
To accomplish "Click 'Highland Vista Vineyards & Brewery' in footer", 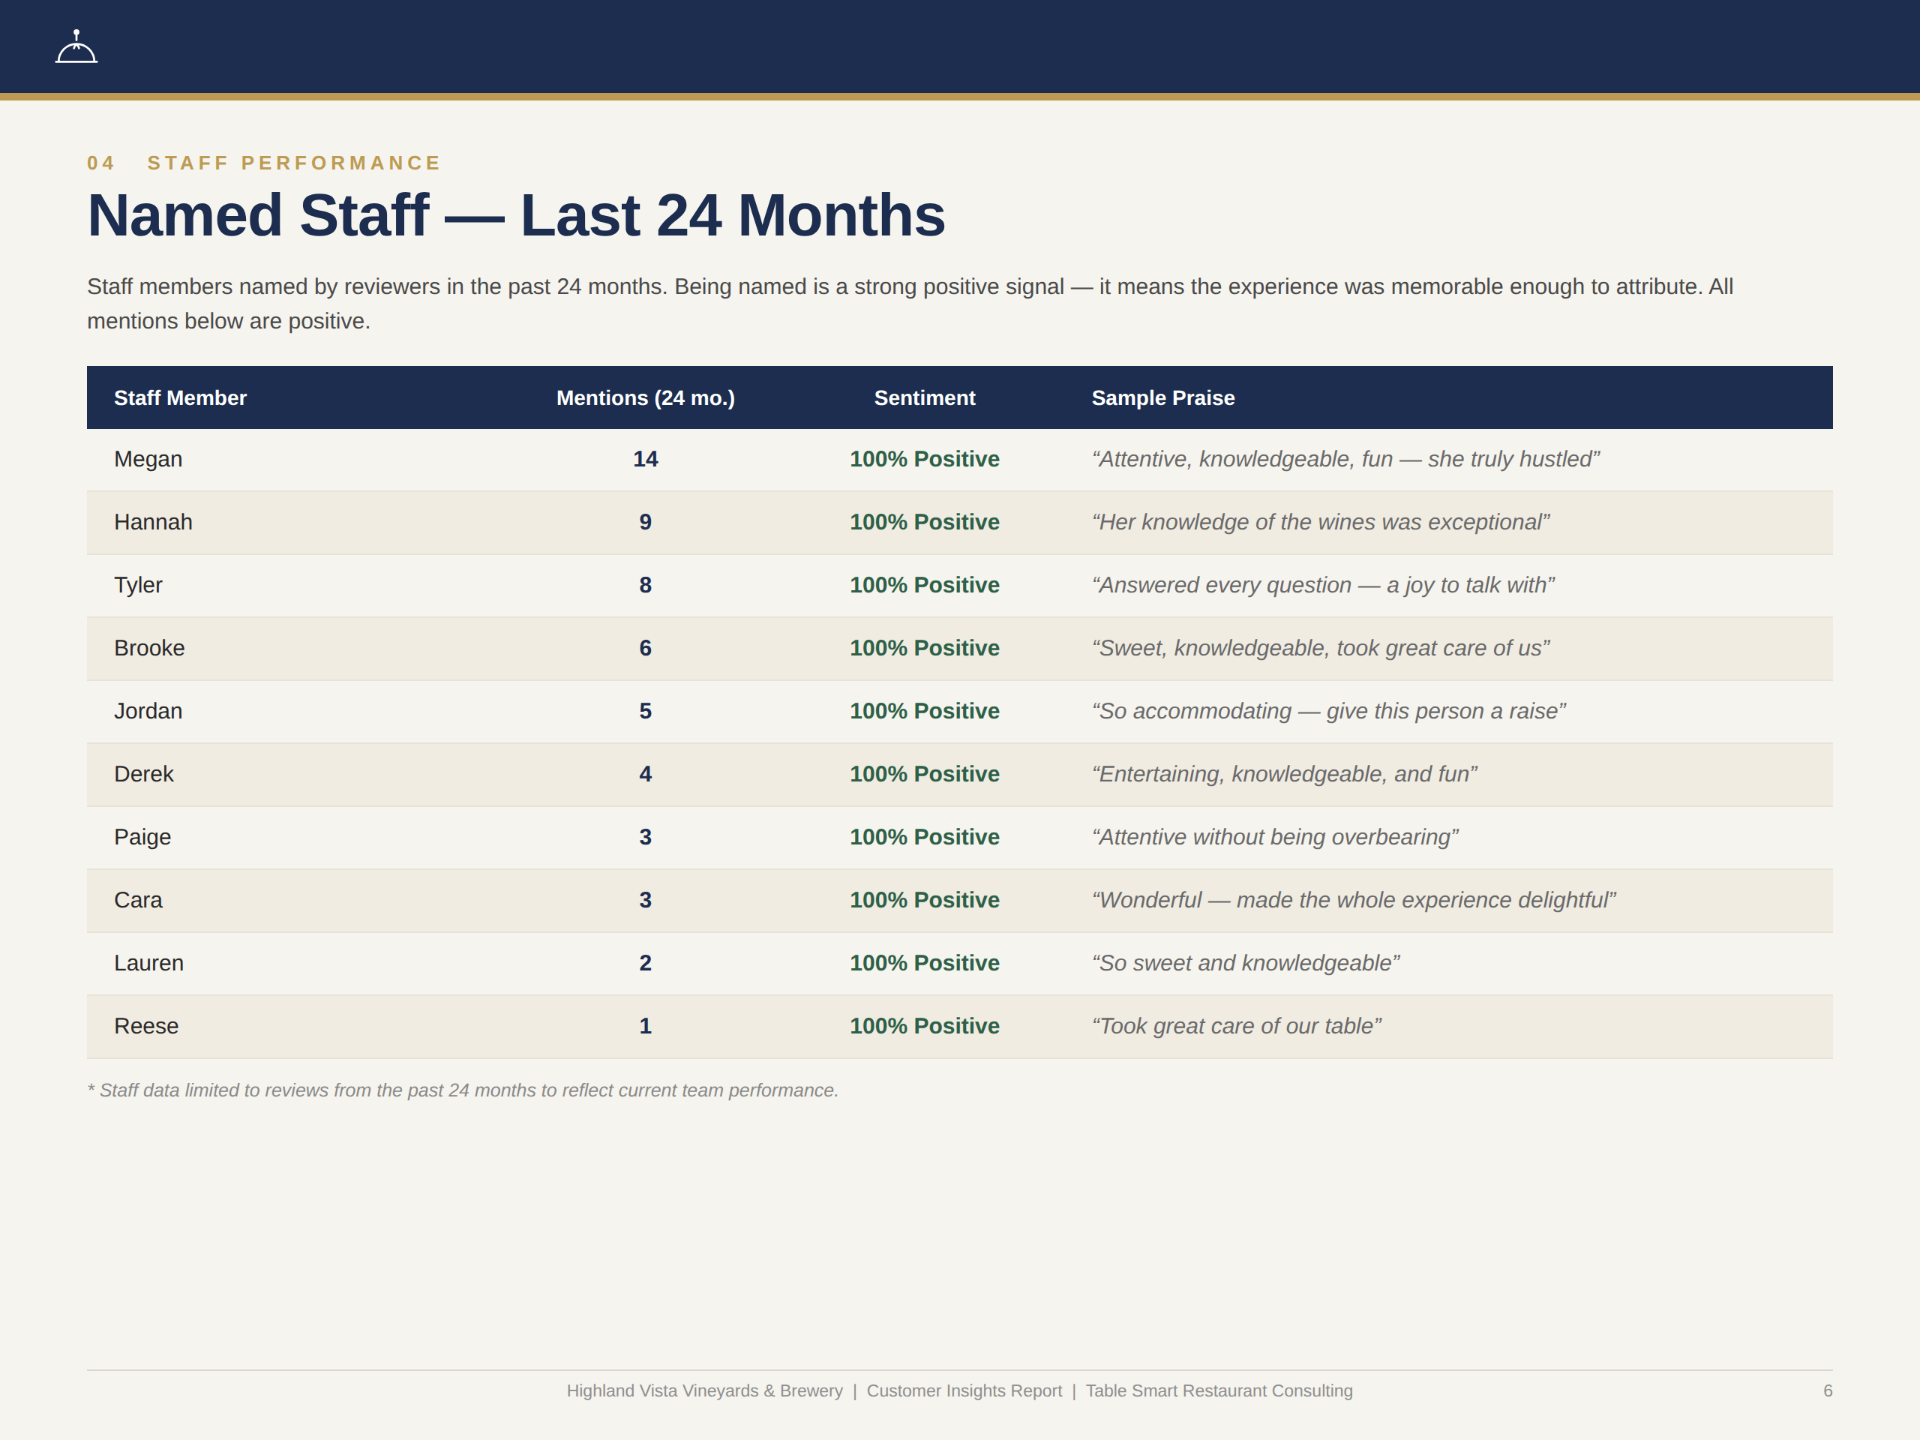I will [704, 1391].
